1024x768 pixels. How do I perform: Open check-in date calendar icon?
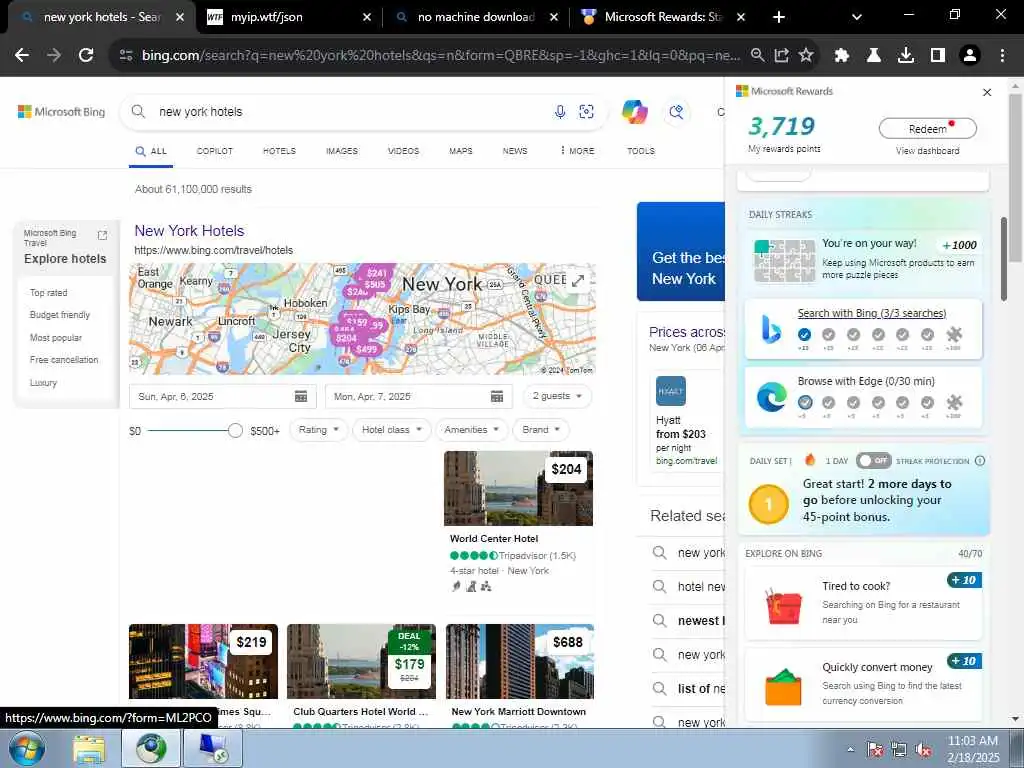tap(301, 396)
